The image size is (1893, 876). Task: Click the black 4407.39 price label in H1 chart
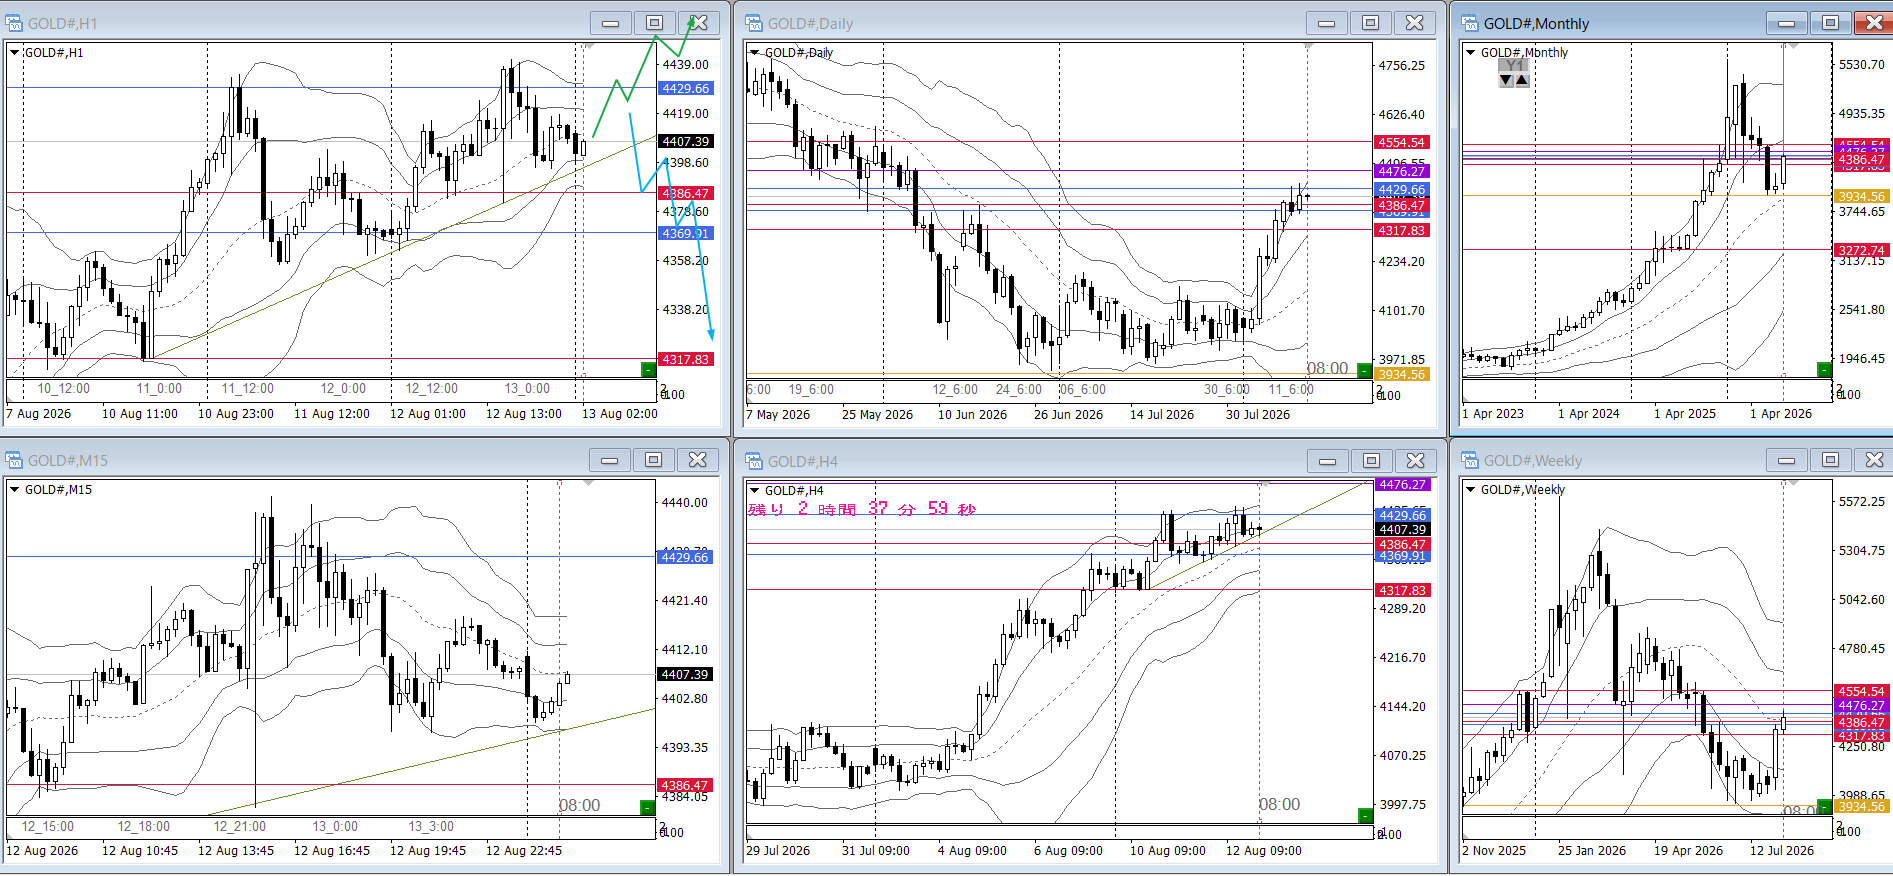686,142
